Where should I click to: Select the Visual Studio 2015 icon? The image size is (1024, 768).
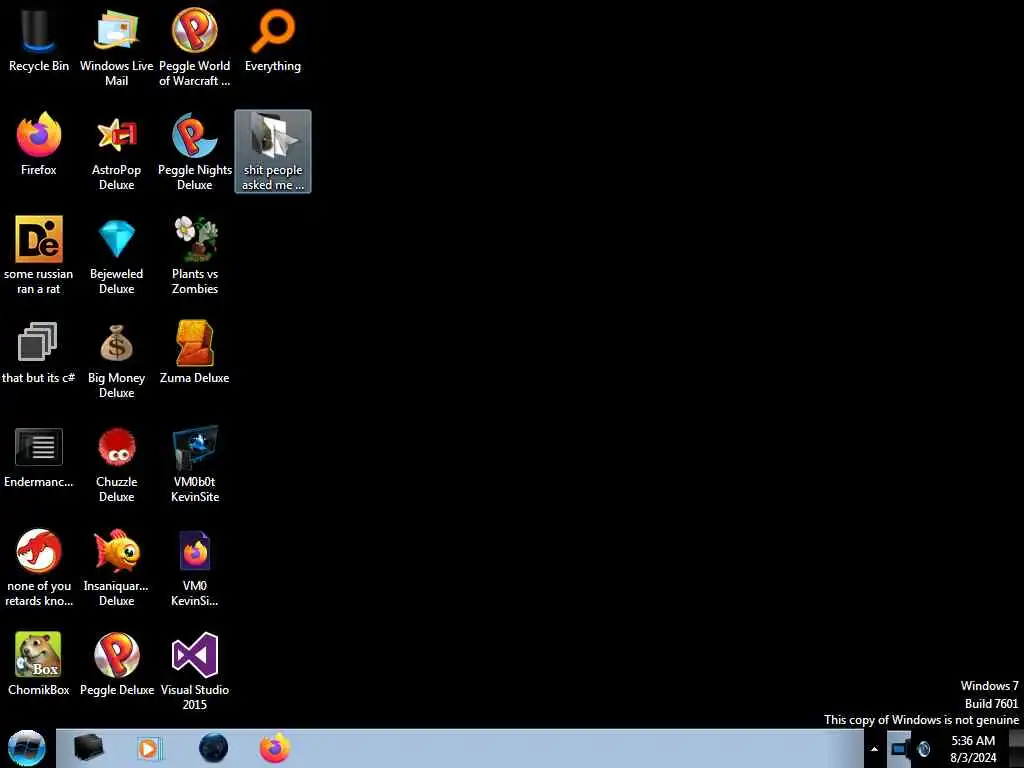point(195,654)
